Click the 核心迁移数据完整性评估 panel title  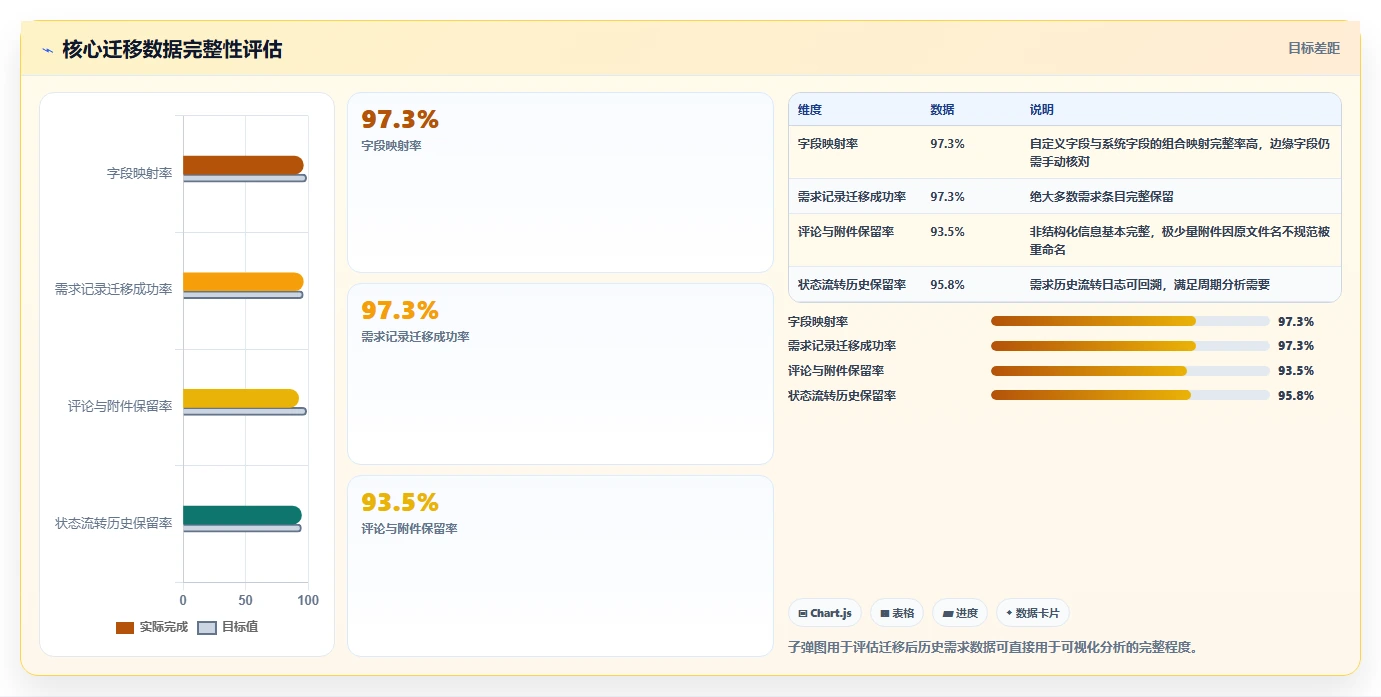tap(172, 49)
